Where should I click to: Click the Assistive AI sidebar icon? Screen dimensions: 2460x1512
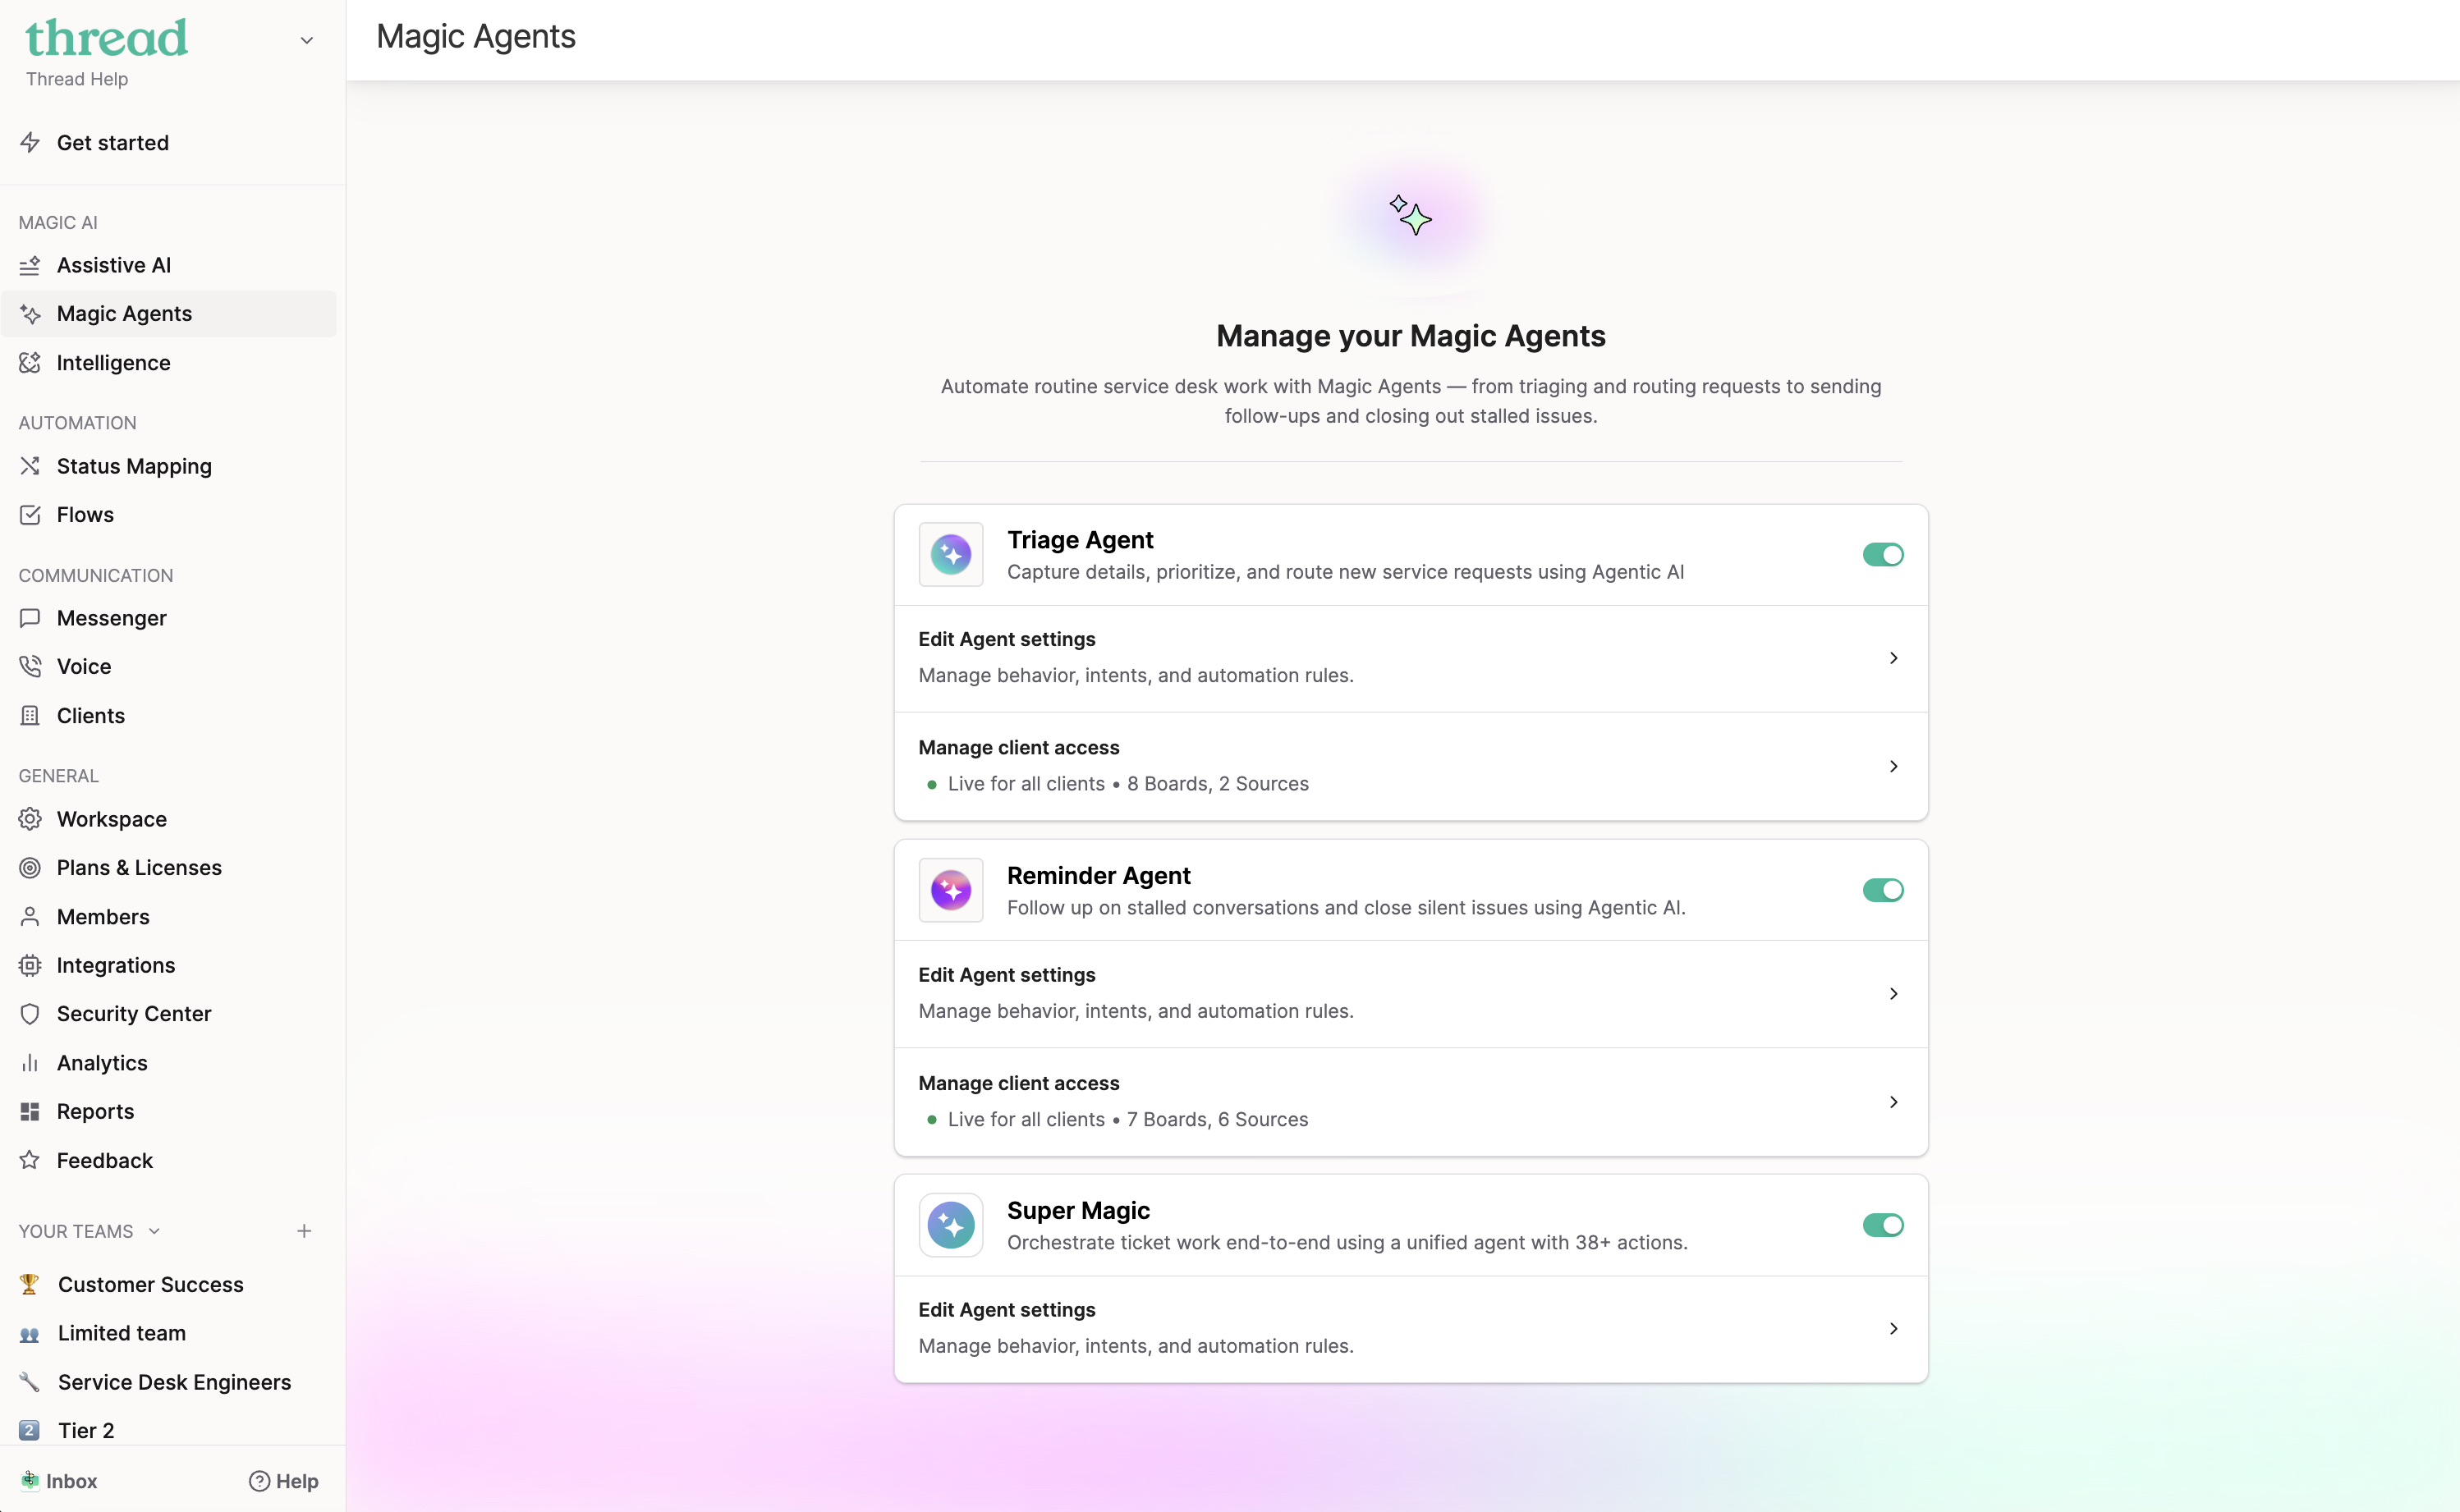pyautogui.click(x=30, y=265)
